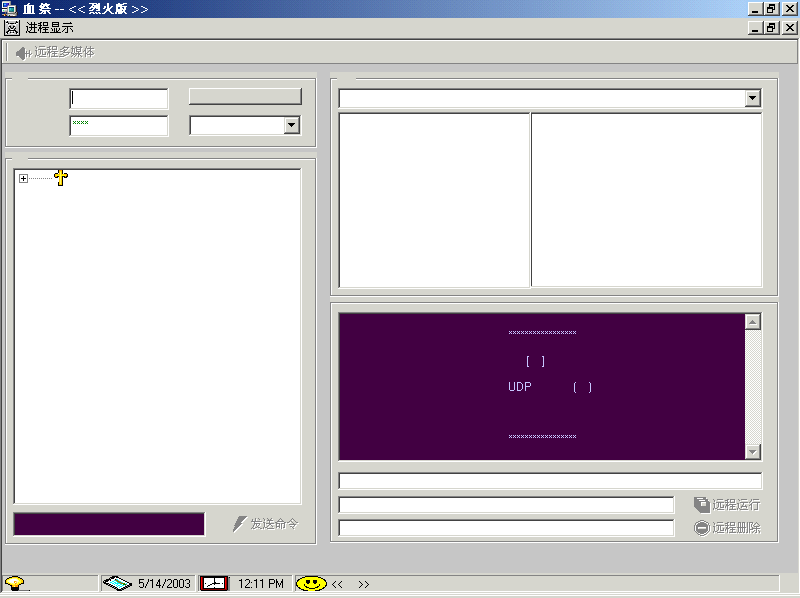Image resolution: width=800 pixels, height=598 pixels.
Task: Click the 远程删除 button
Action: tap(727, 528)
